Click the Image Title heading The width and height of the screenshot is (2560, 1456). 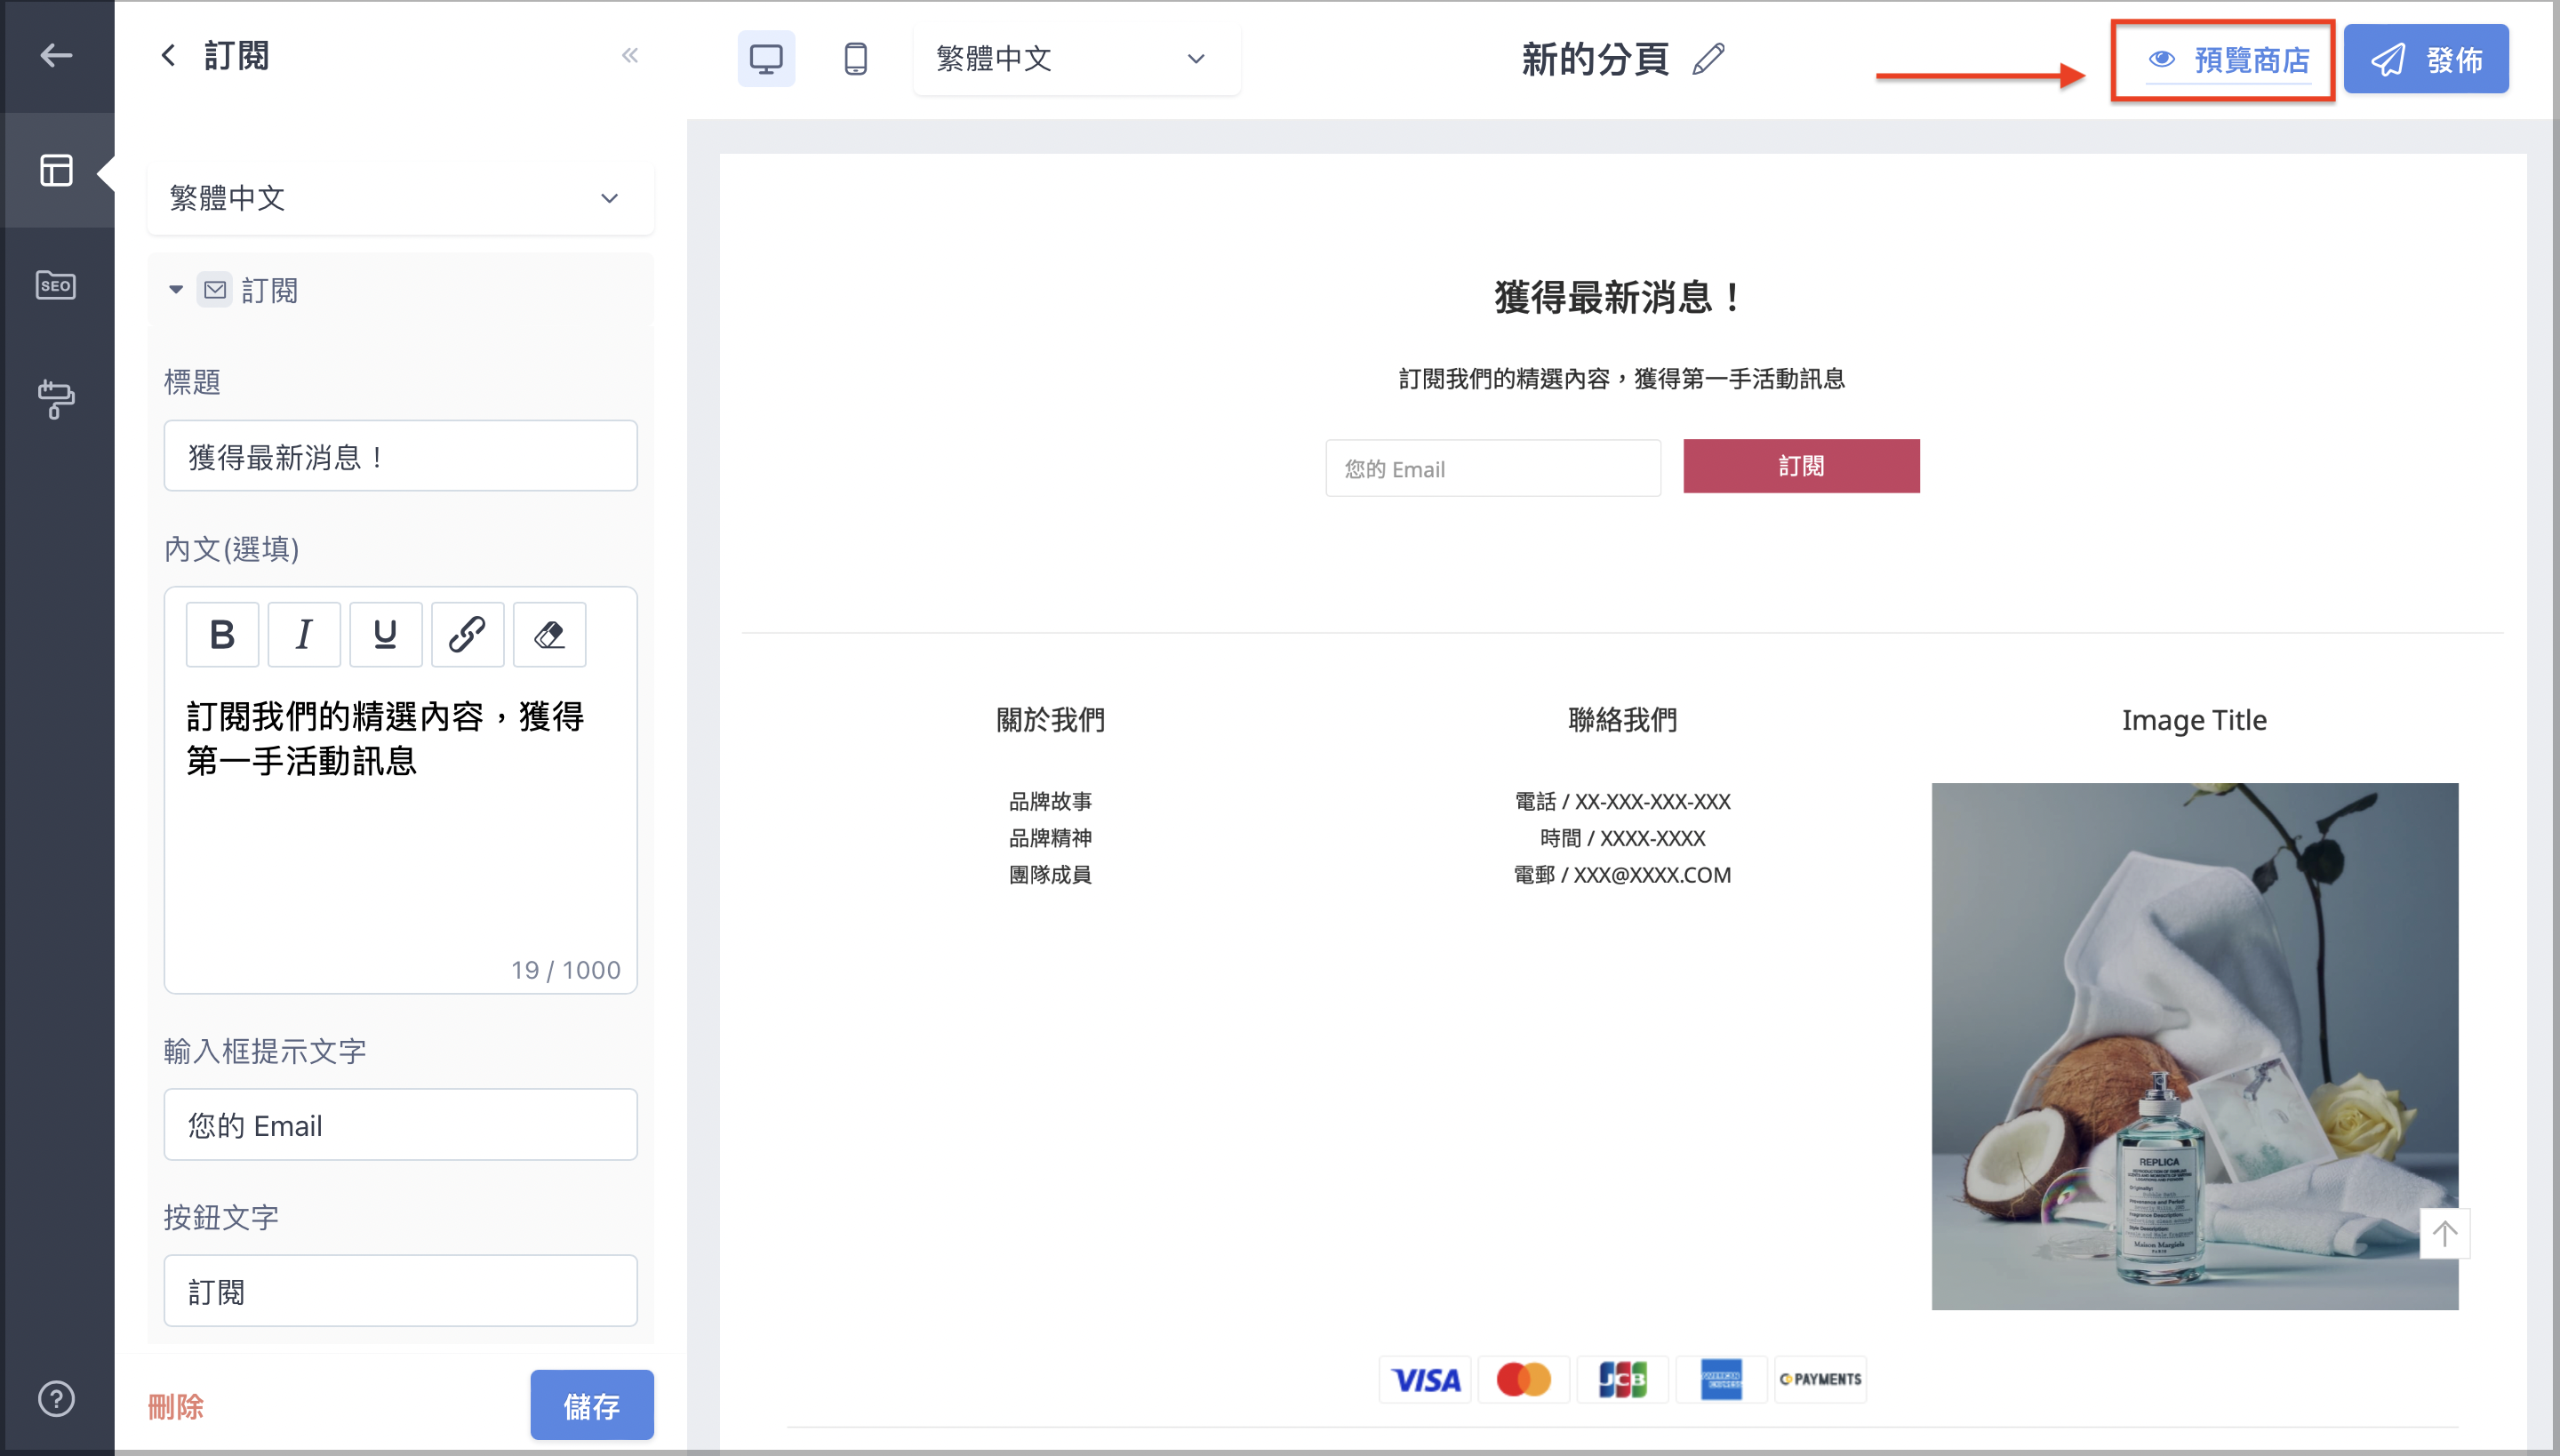coord(2194,720)
